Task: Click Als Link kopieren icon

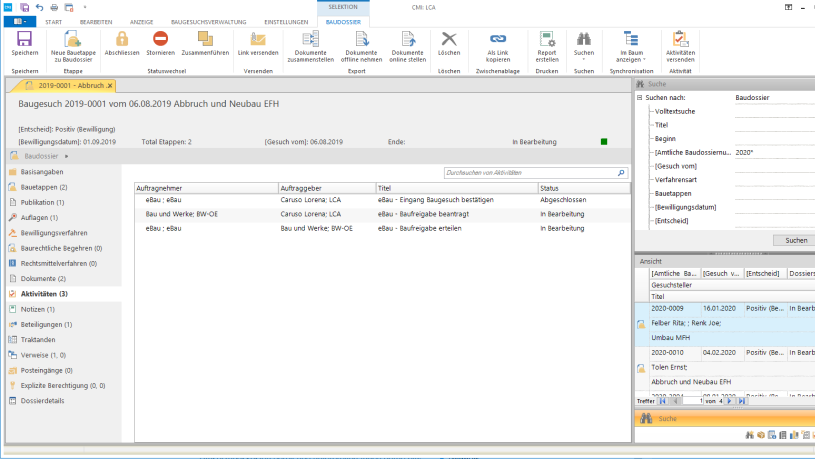Action: point(497,42)
